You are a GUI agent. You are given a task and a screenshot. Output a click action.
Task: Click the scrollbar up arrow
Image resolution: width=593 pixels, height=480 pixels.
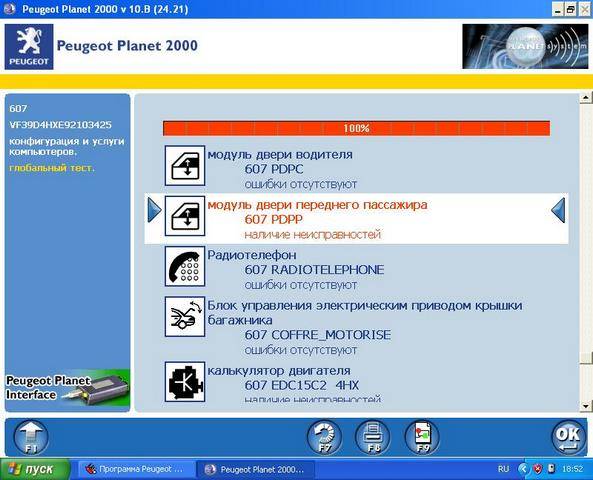click(x=586, y=98)
